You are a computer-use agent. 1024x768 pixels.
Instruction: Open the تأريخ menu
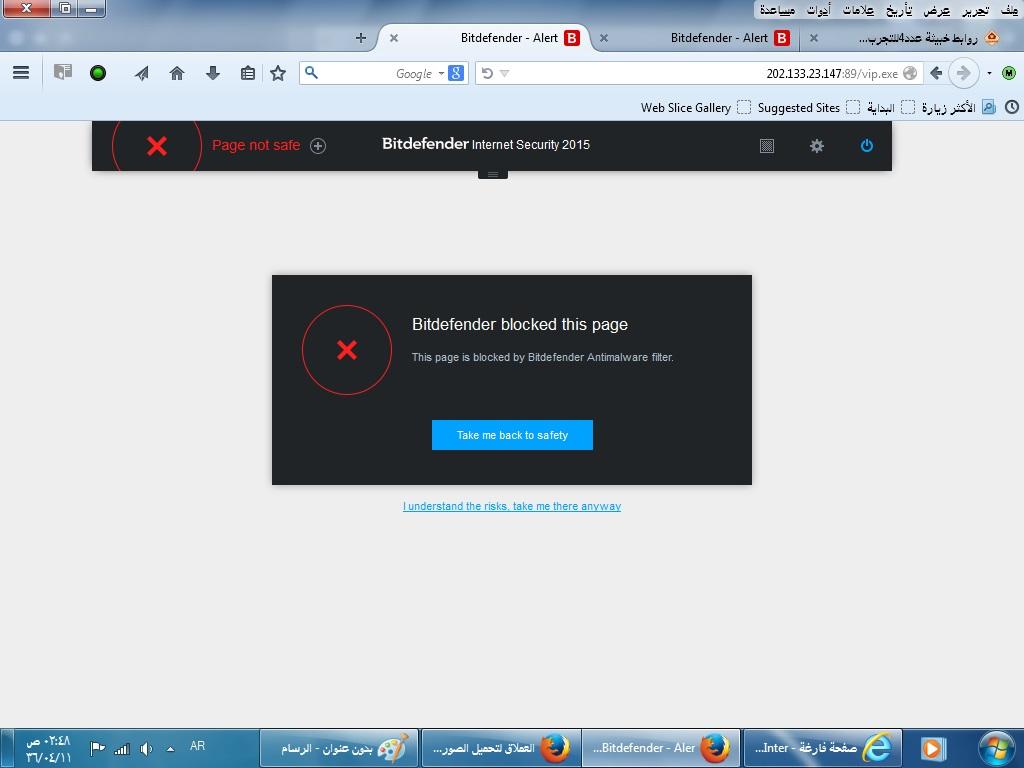coord(899,10)
